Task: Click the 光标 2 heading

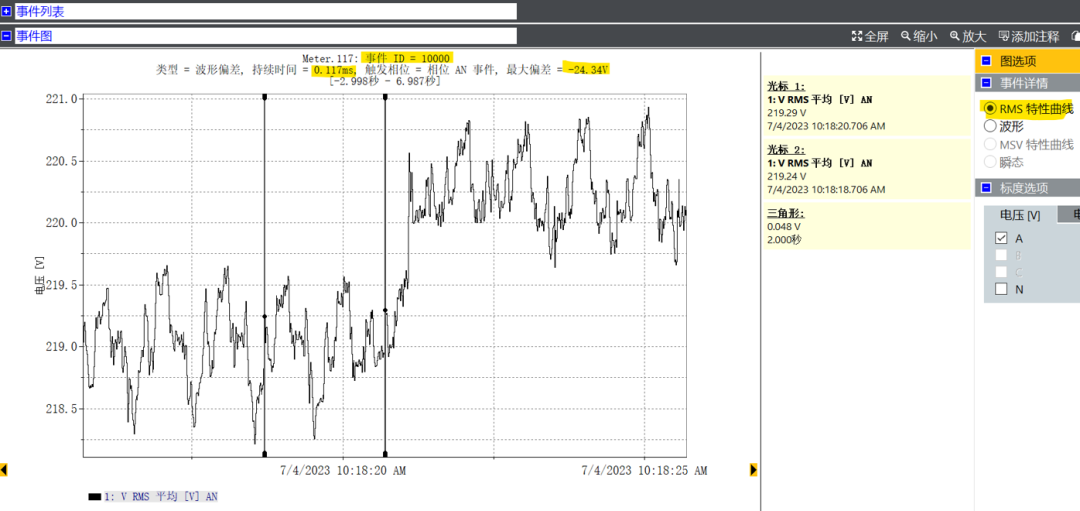Action: [x=786, y=150]
